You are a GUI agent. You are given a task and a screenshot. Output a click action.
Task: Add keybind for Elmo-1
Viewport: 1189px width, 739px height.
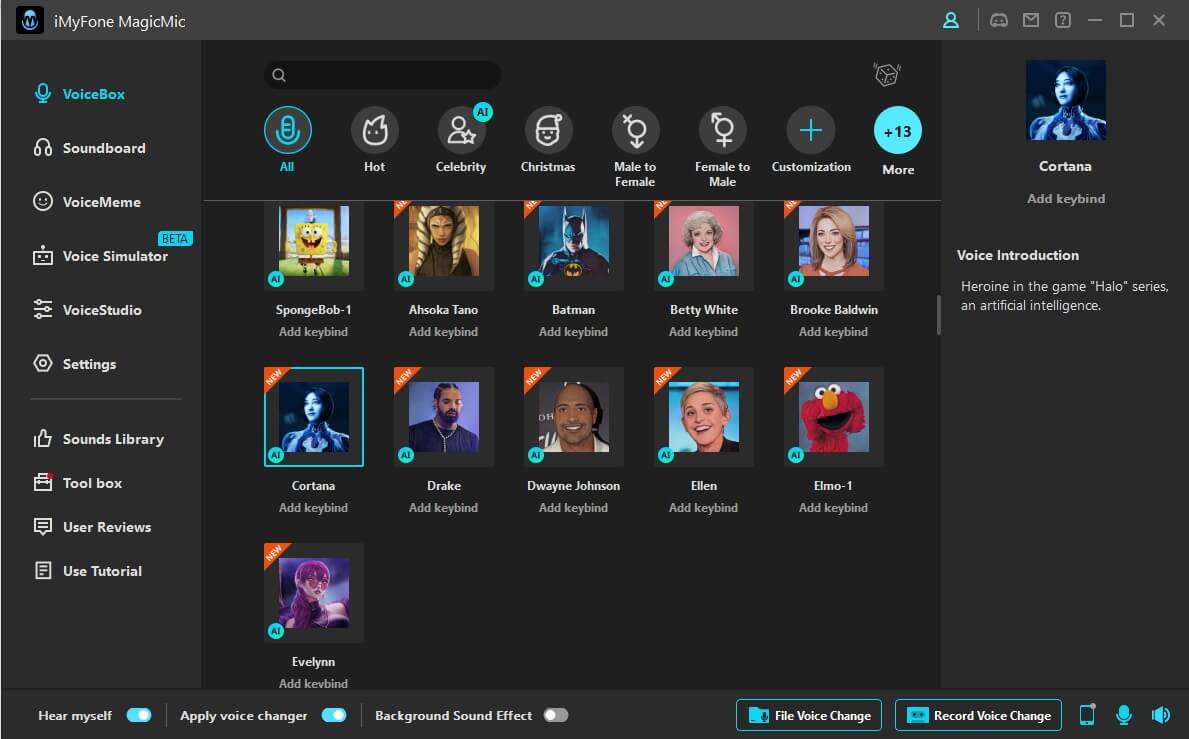pyautogui.click(x=833, y=508)
